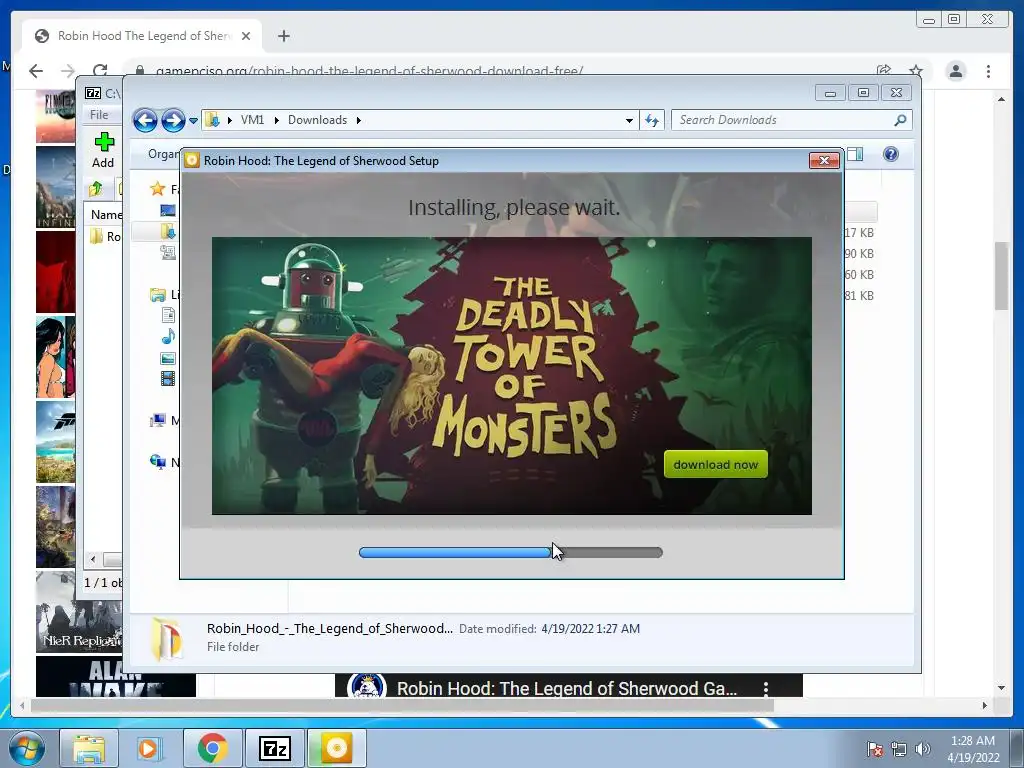Open Explorer help icon
Viewport: 1024px width, 768px height.
(x=891, y=154)
